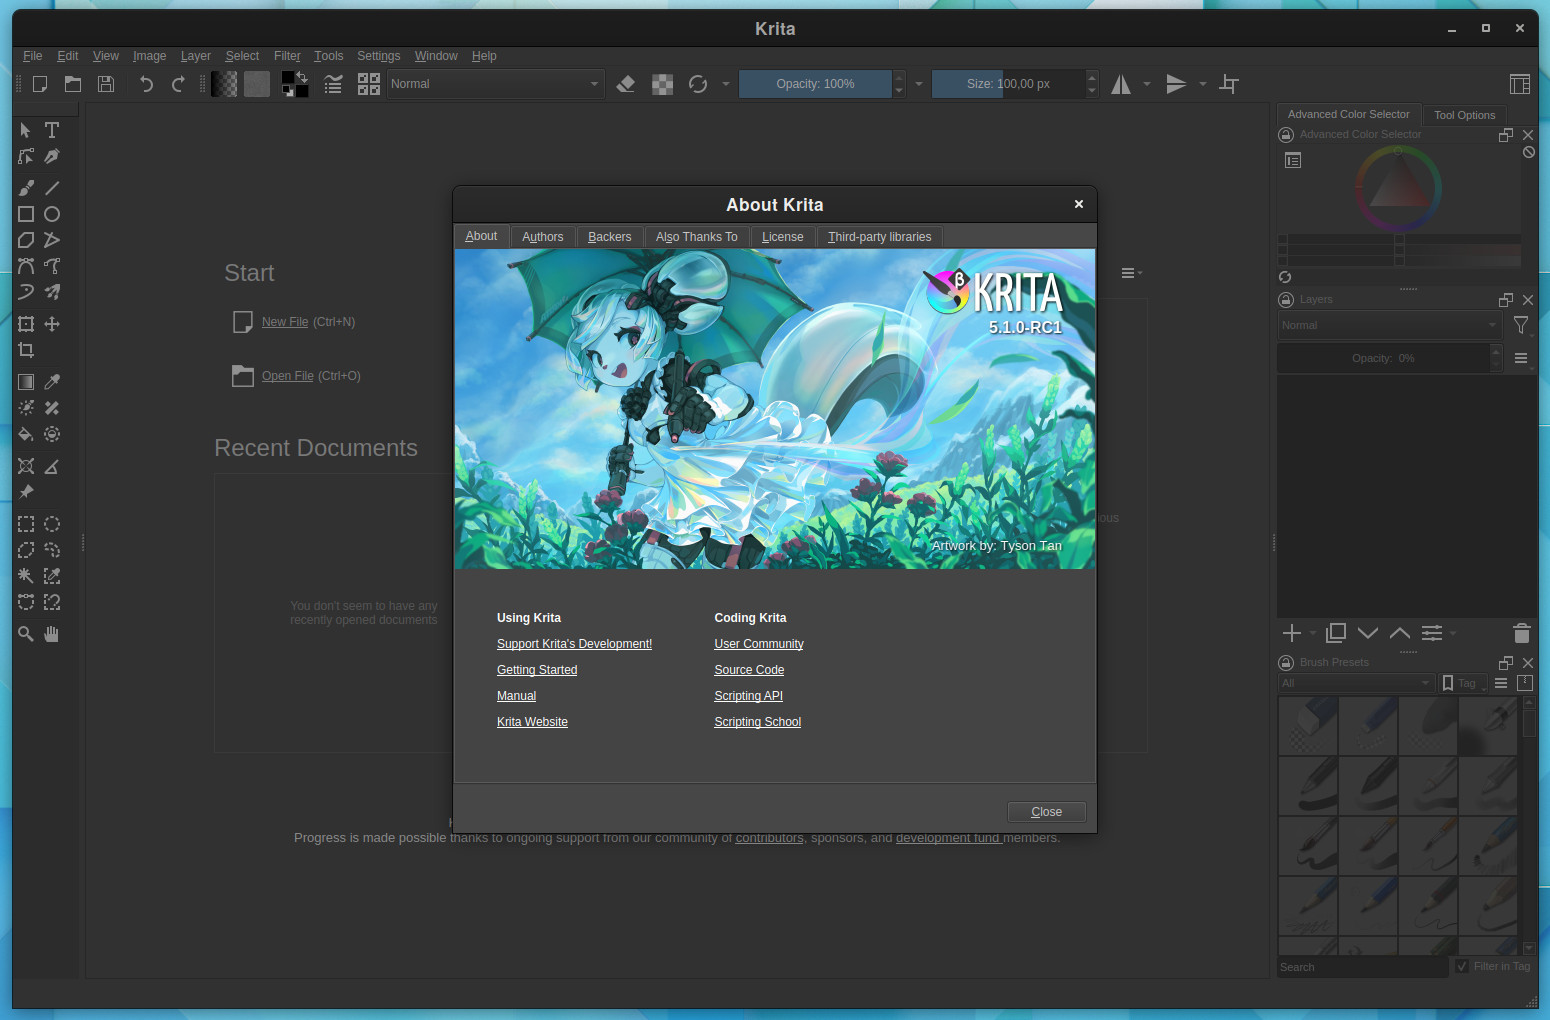This screenshot has width=1550, height=1020.
Task: Click the toolbar Opacity 100% slider
Action: pyautogui.click(x=815, y=84)
